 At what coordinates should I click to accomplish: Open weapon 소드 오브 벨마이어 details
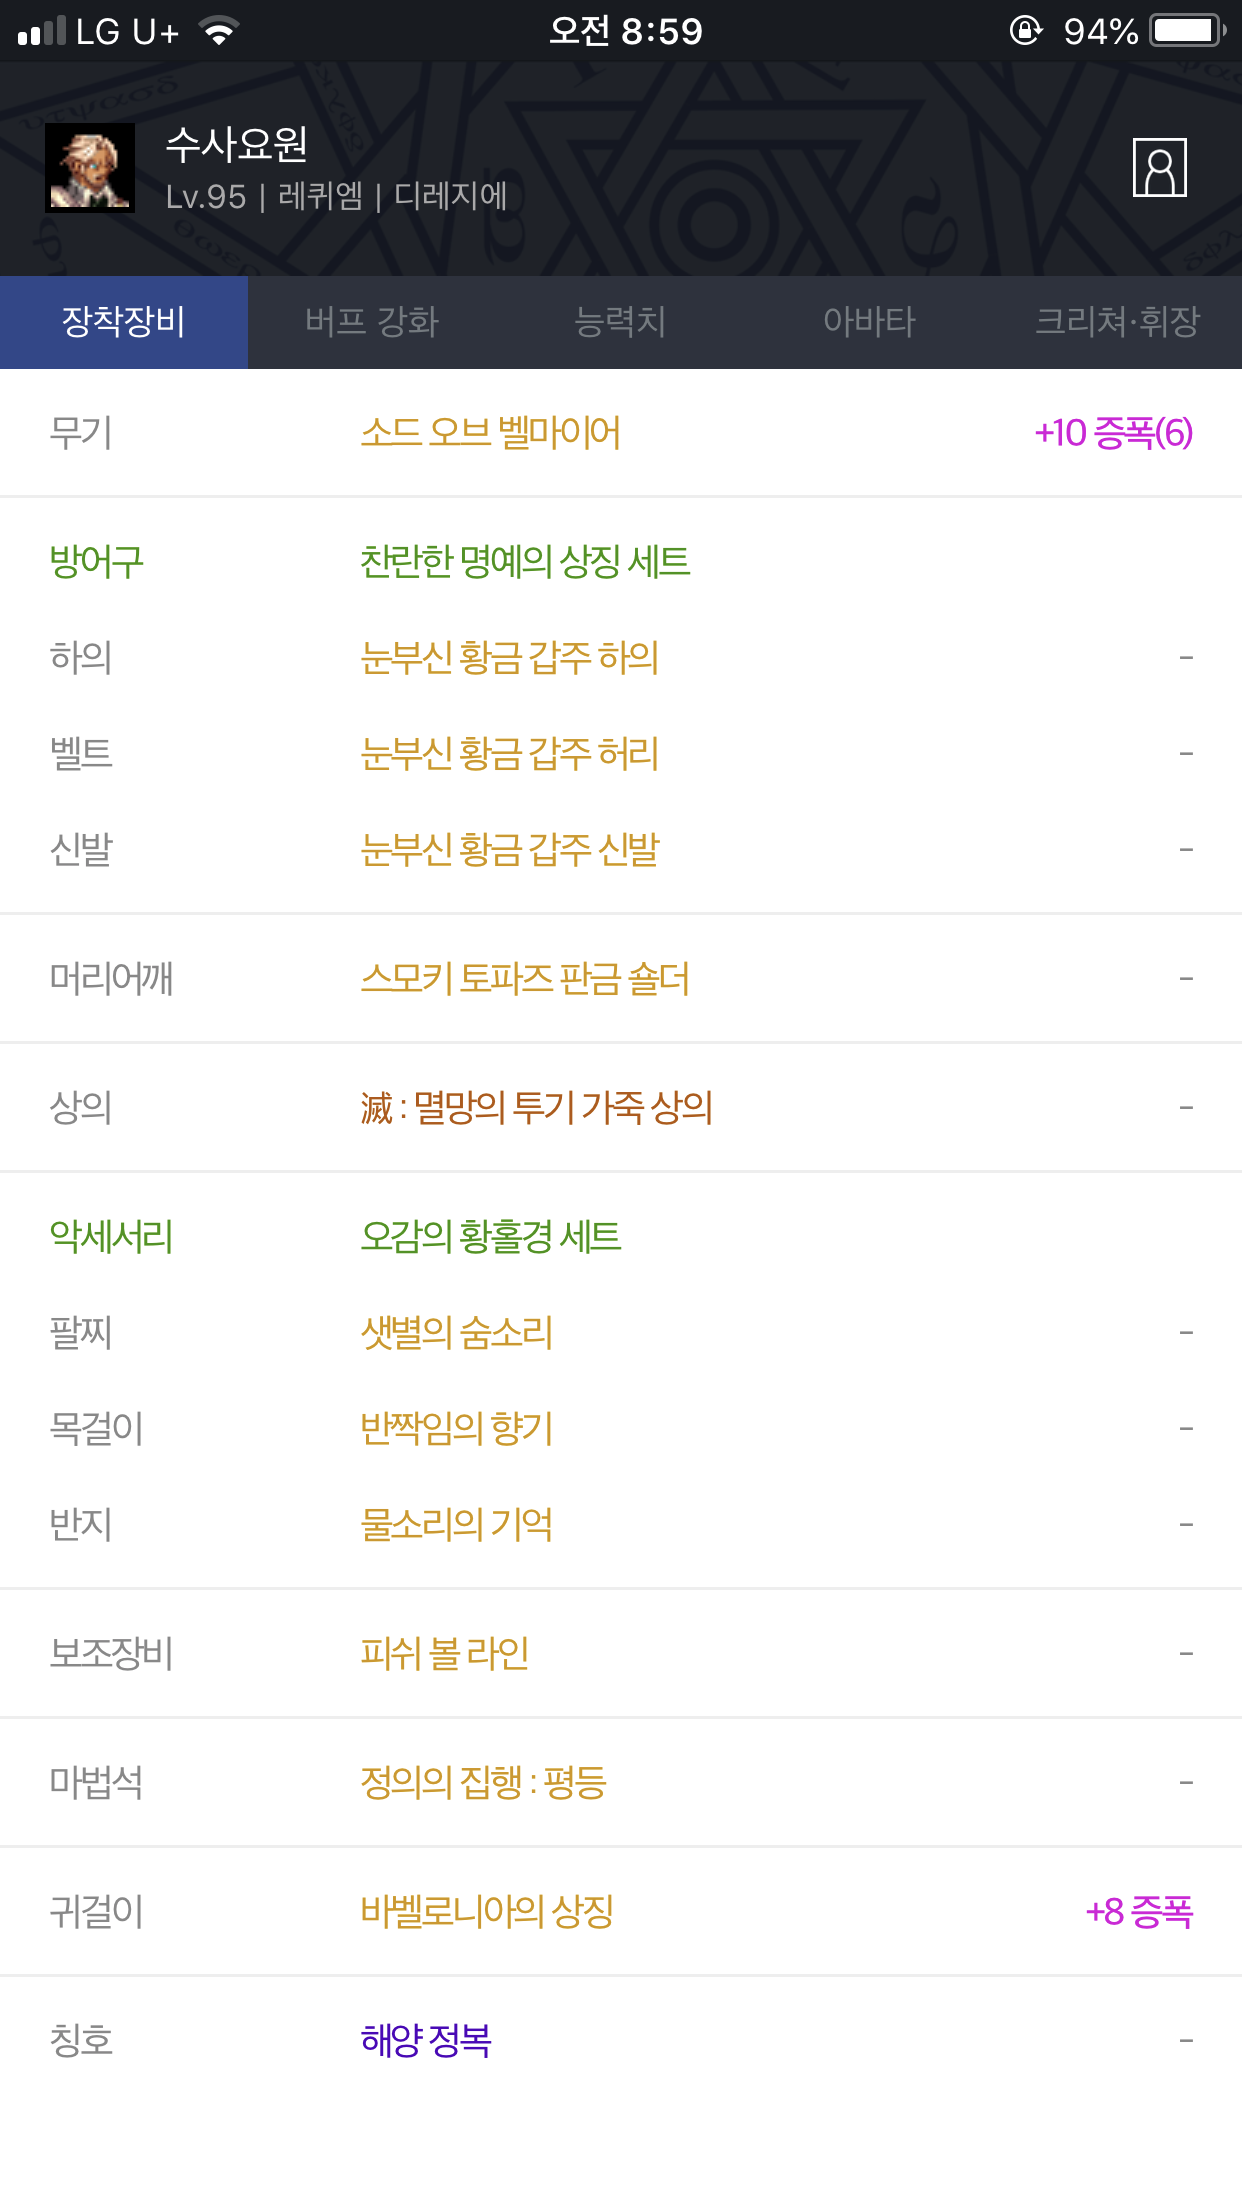coord(490,433)
